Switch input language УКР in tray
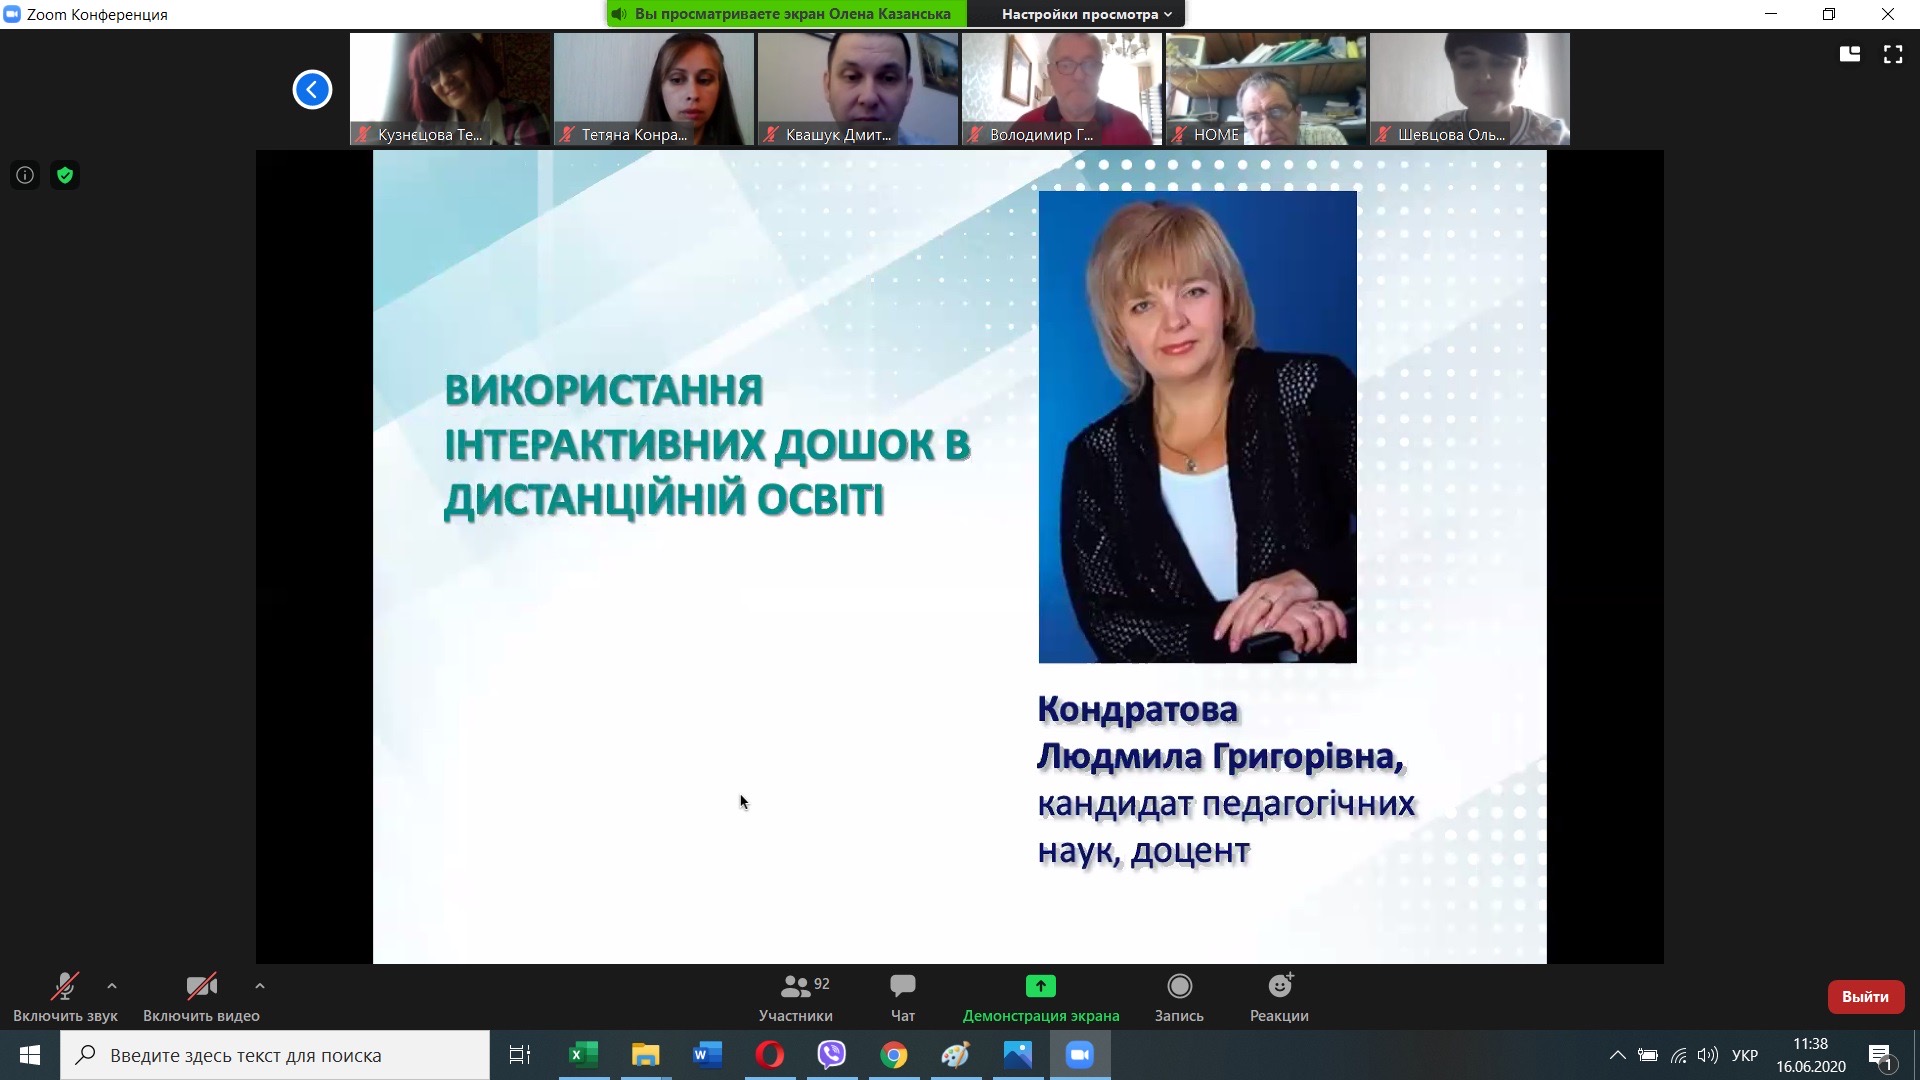Viewport: 1920px width, 1080px height. 1744,1055
